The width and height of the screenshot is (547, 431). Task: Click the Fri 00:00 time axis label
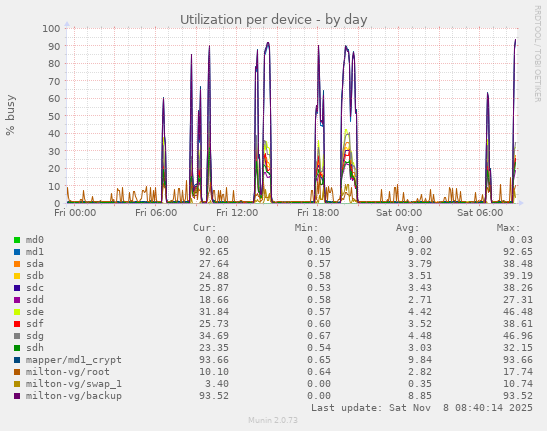pyautogui.click(x=75, y=213)
